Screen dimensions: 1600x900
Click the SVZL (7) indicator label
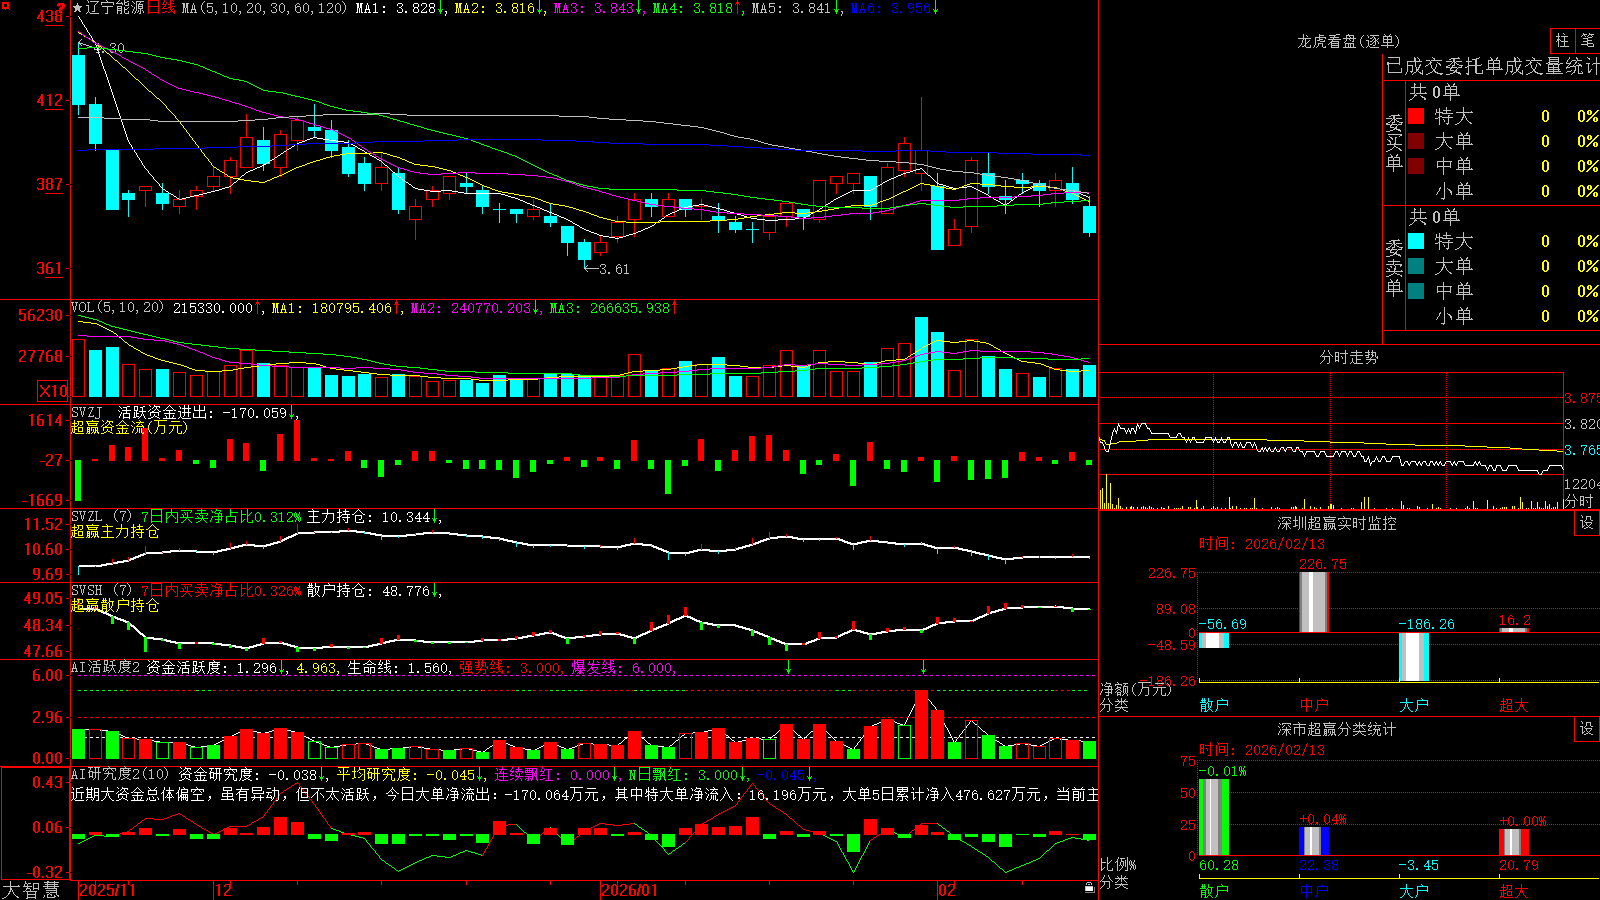(x=101, y=517)
